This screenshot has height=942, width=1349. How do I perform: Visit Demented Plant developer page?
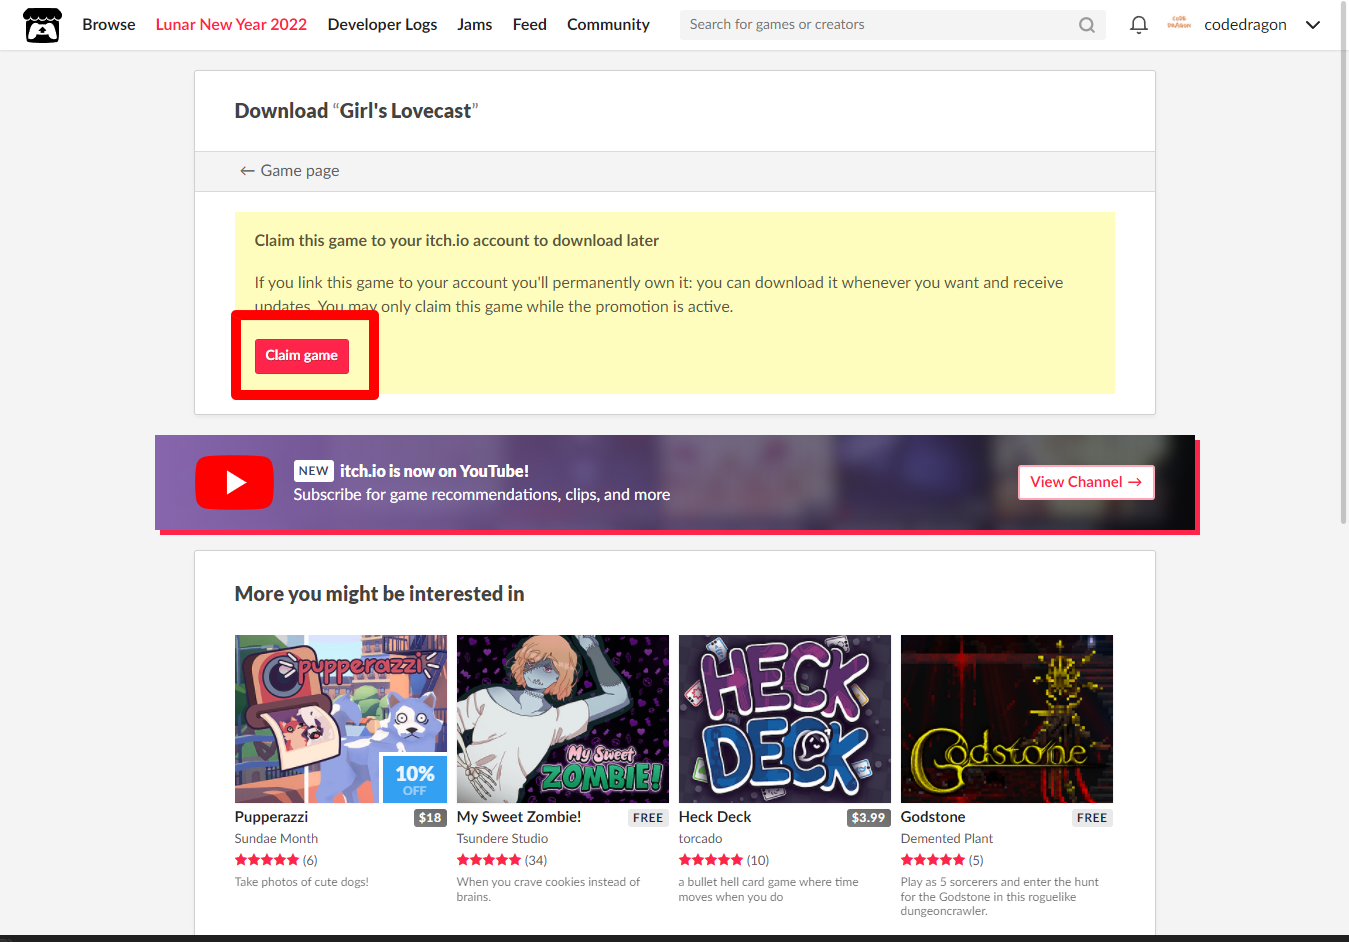point(947,839)
